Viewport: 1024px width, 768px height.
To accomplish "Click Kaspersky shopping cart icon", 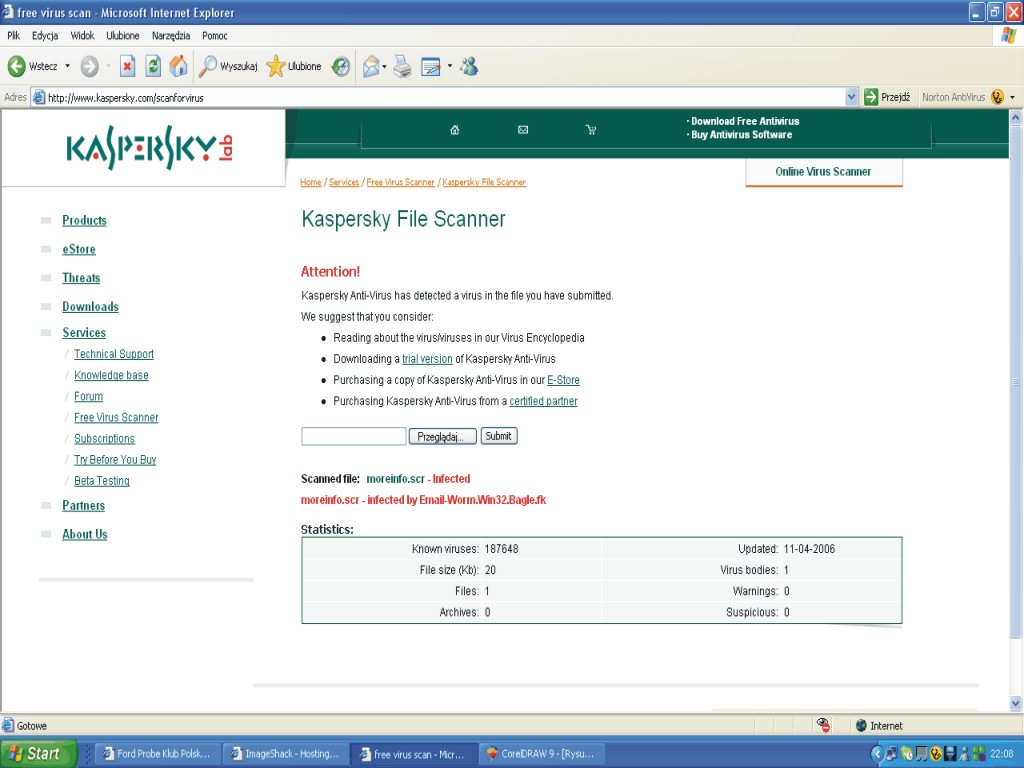I will (x=591, y=130).
